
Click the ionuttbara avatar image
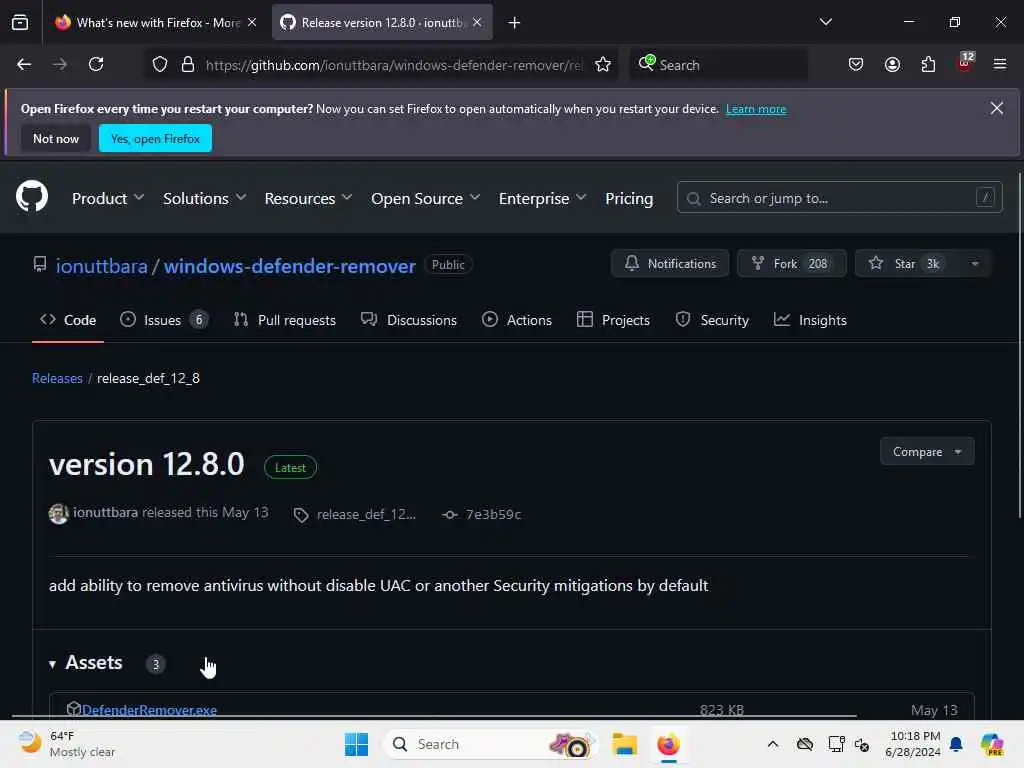tap(59, 514)
